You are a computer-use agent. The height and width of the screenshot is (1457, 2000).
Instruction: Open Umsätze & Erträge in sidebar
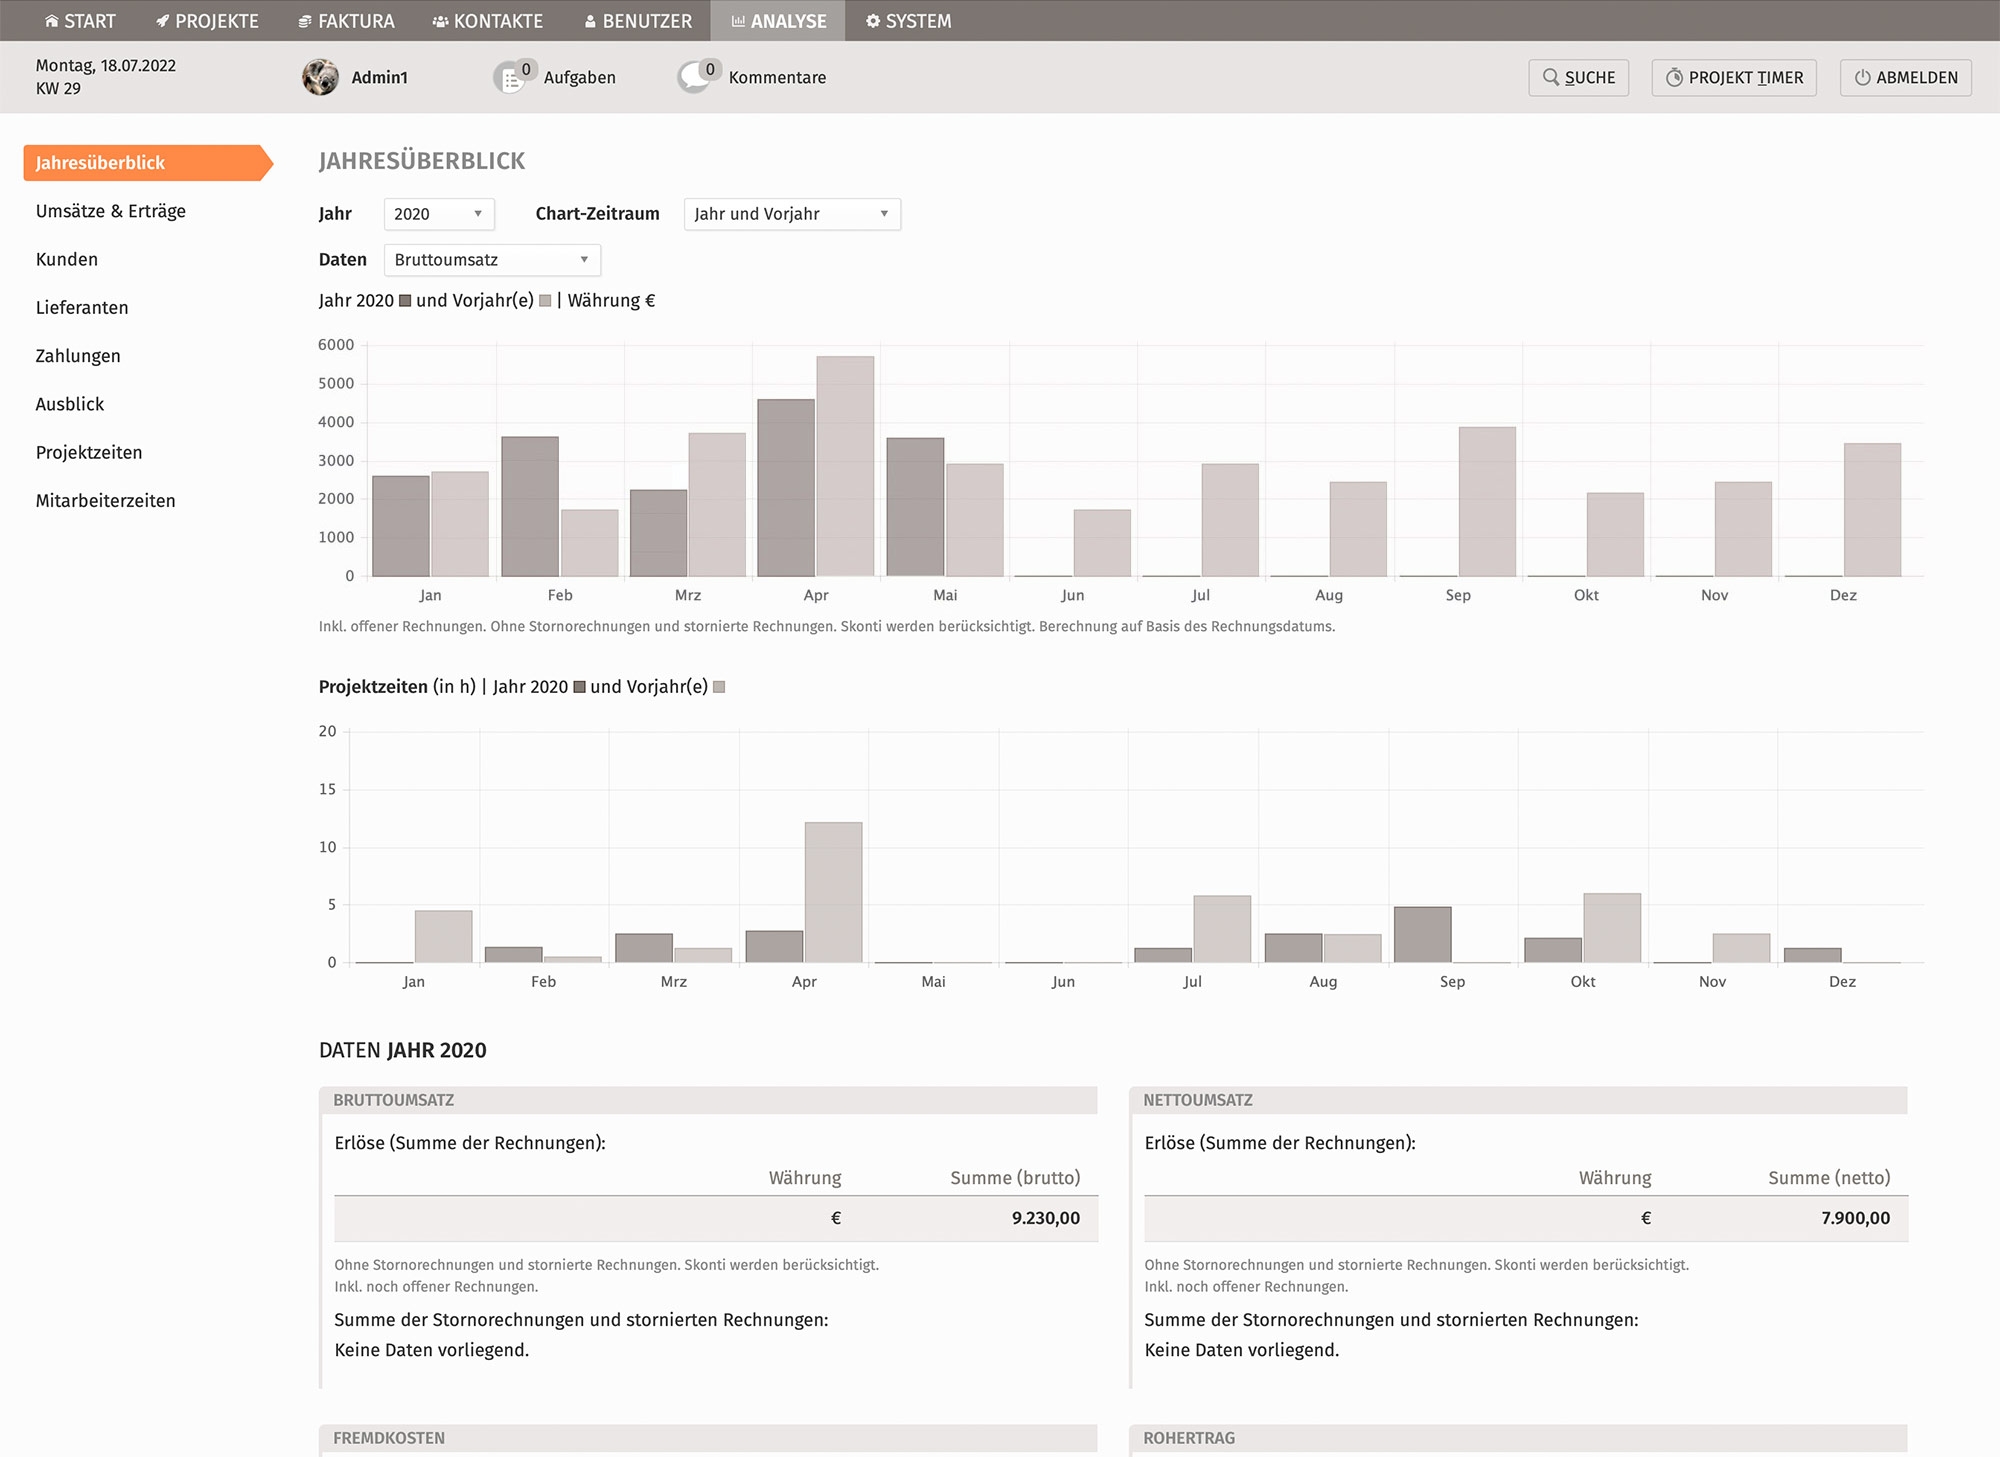point(111,211)
